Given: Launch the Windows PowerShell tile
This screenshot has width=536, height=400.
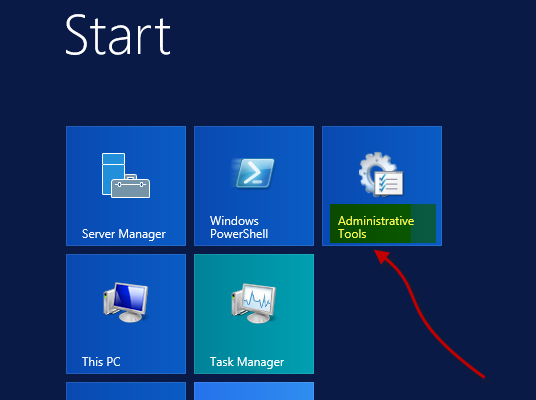Looking at the screenshot, I should [254, 186].
